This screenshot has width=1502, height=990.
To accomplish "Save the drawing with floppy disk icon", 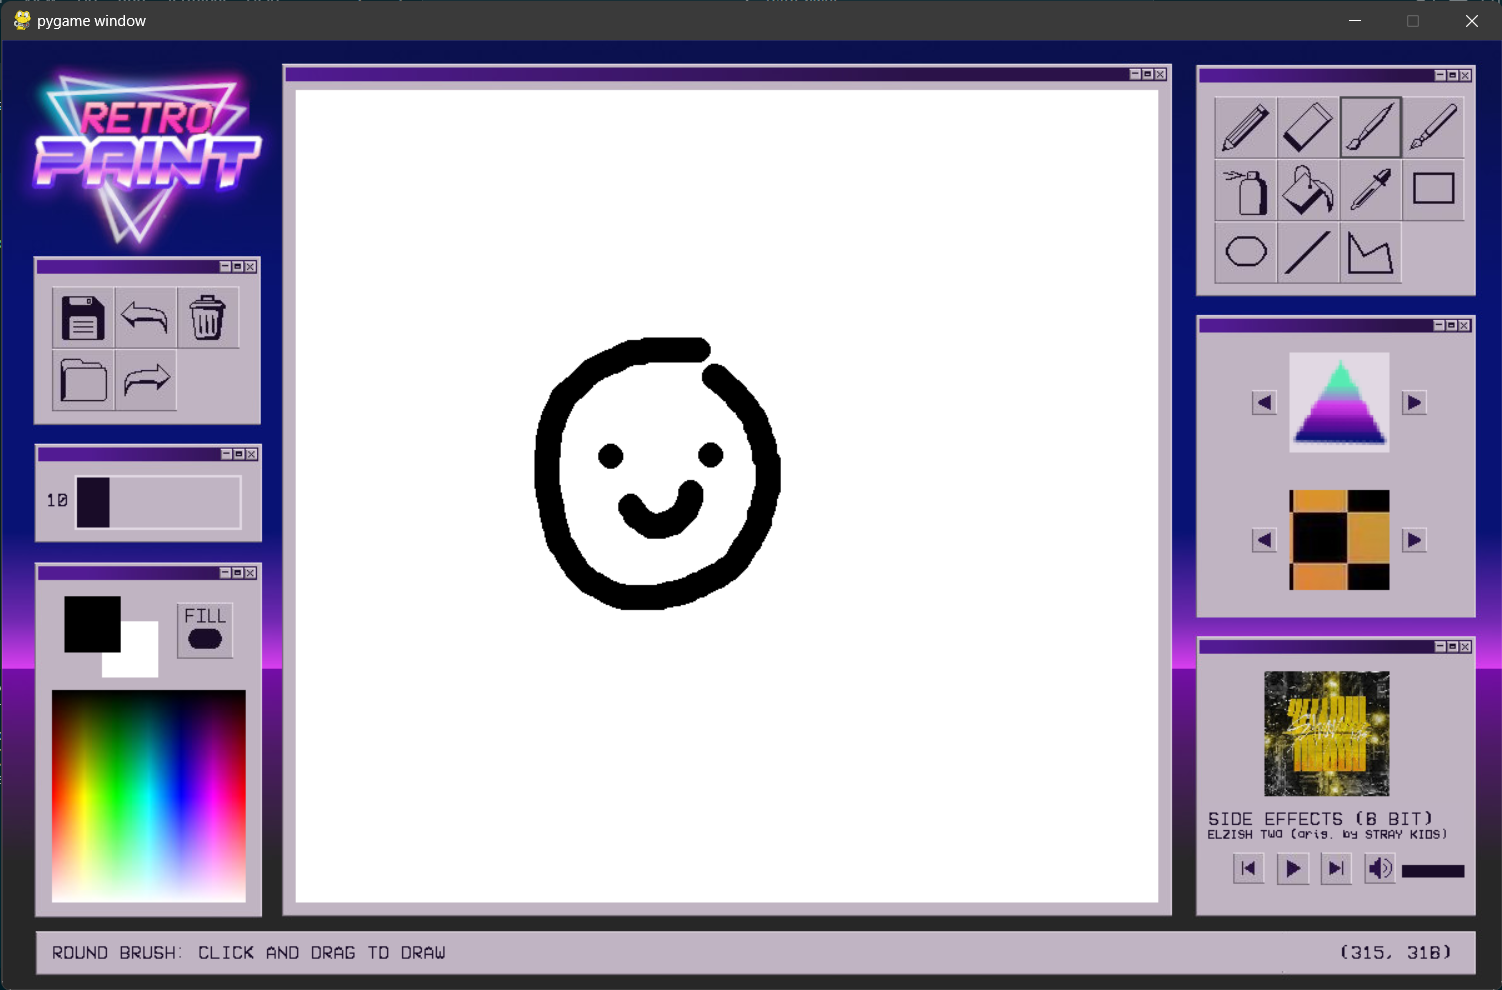I will coord(83,318).
